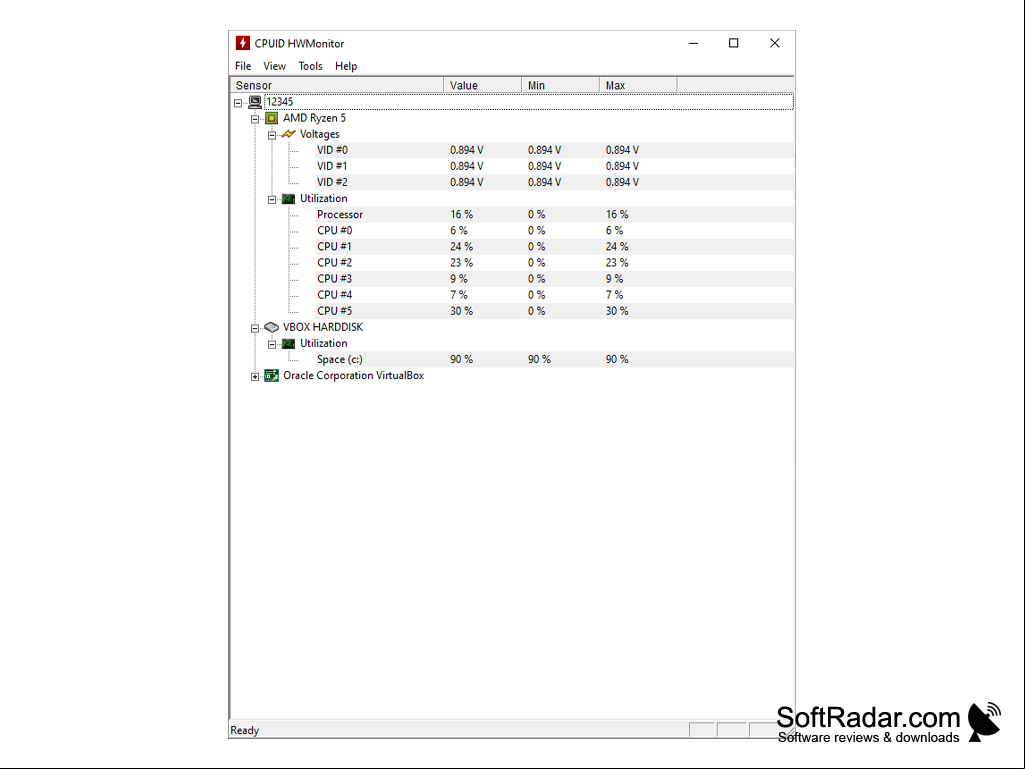Click the Sensor column header

[337, 85]
